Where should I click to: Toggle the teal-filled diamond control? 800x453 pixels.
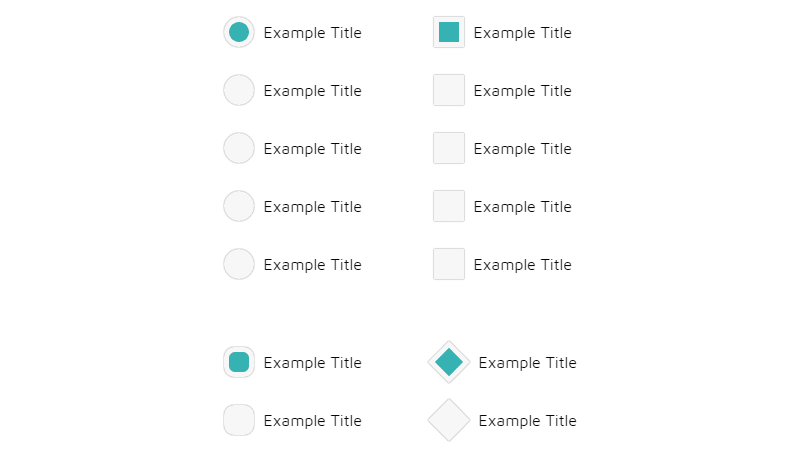(449, 362)
